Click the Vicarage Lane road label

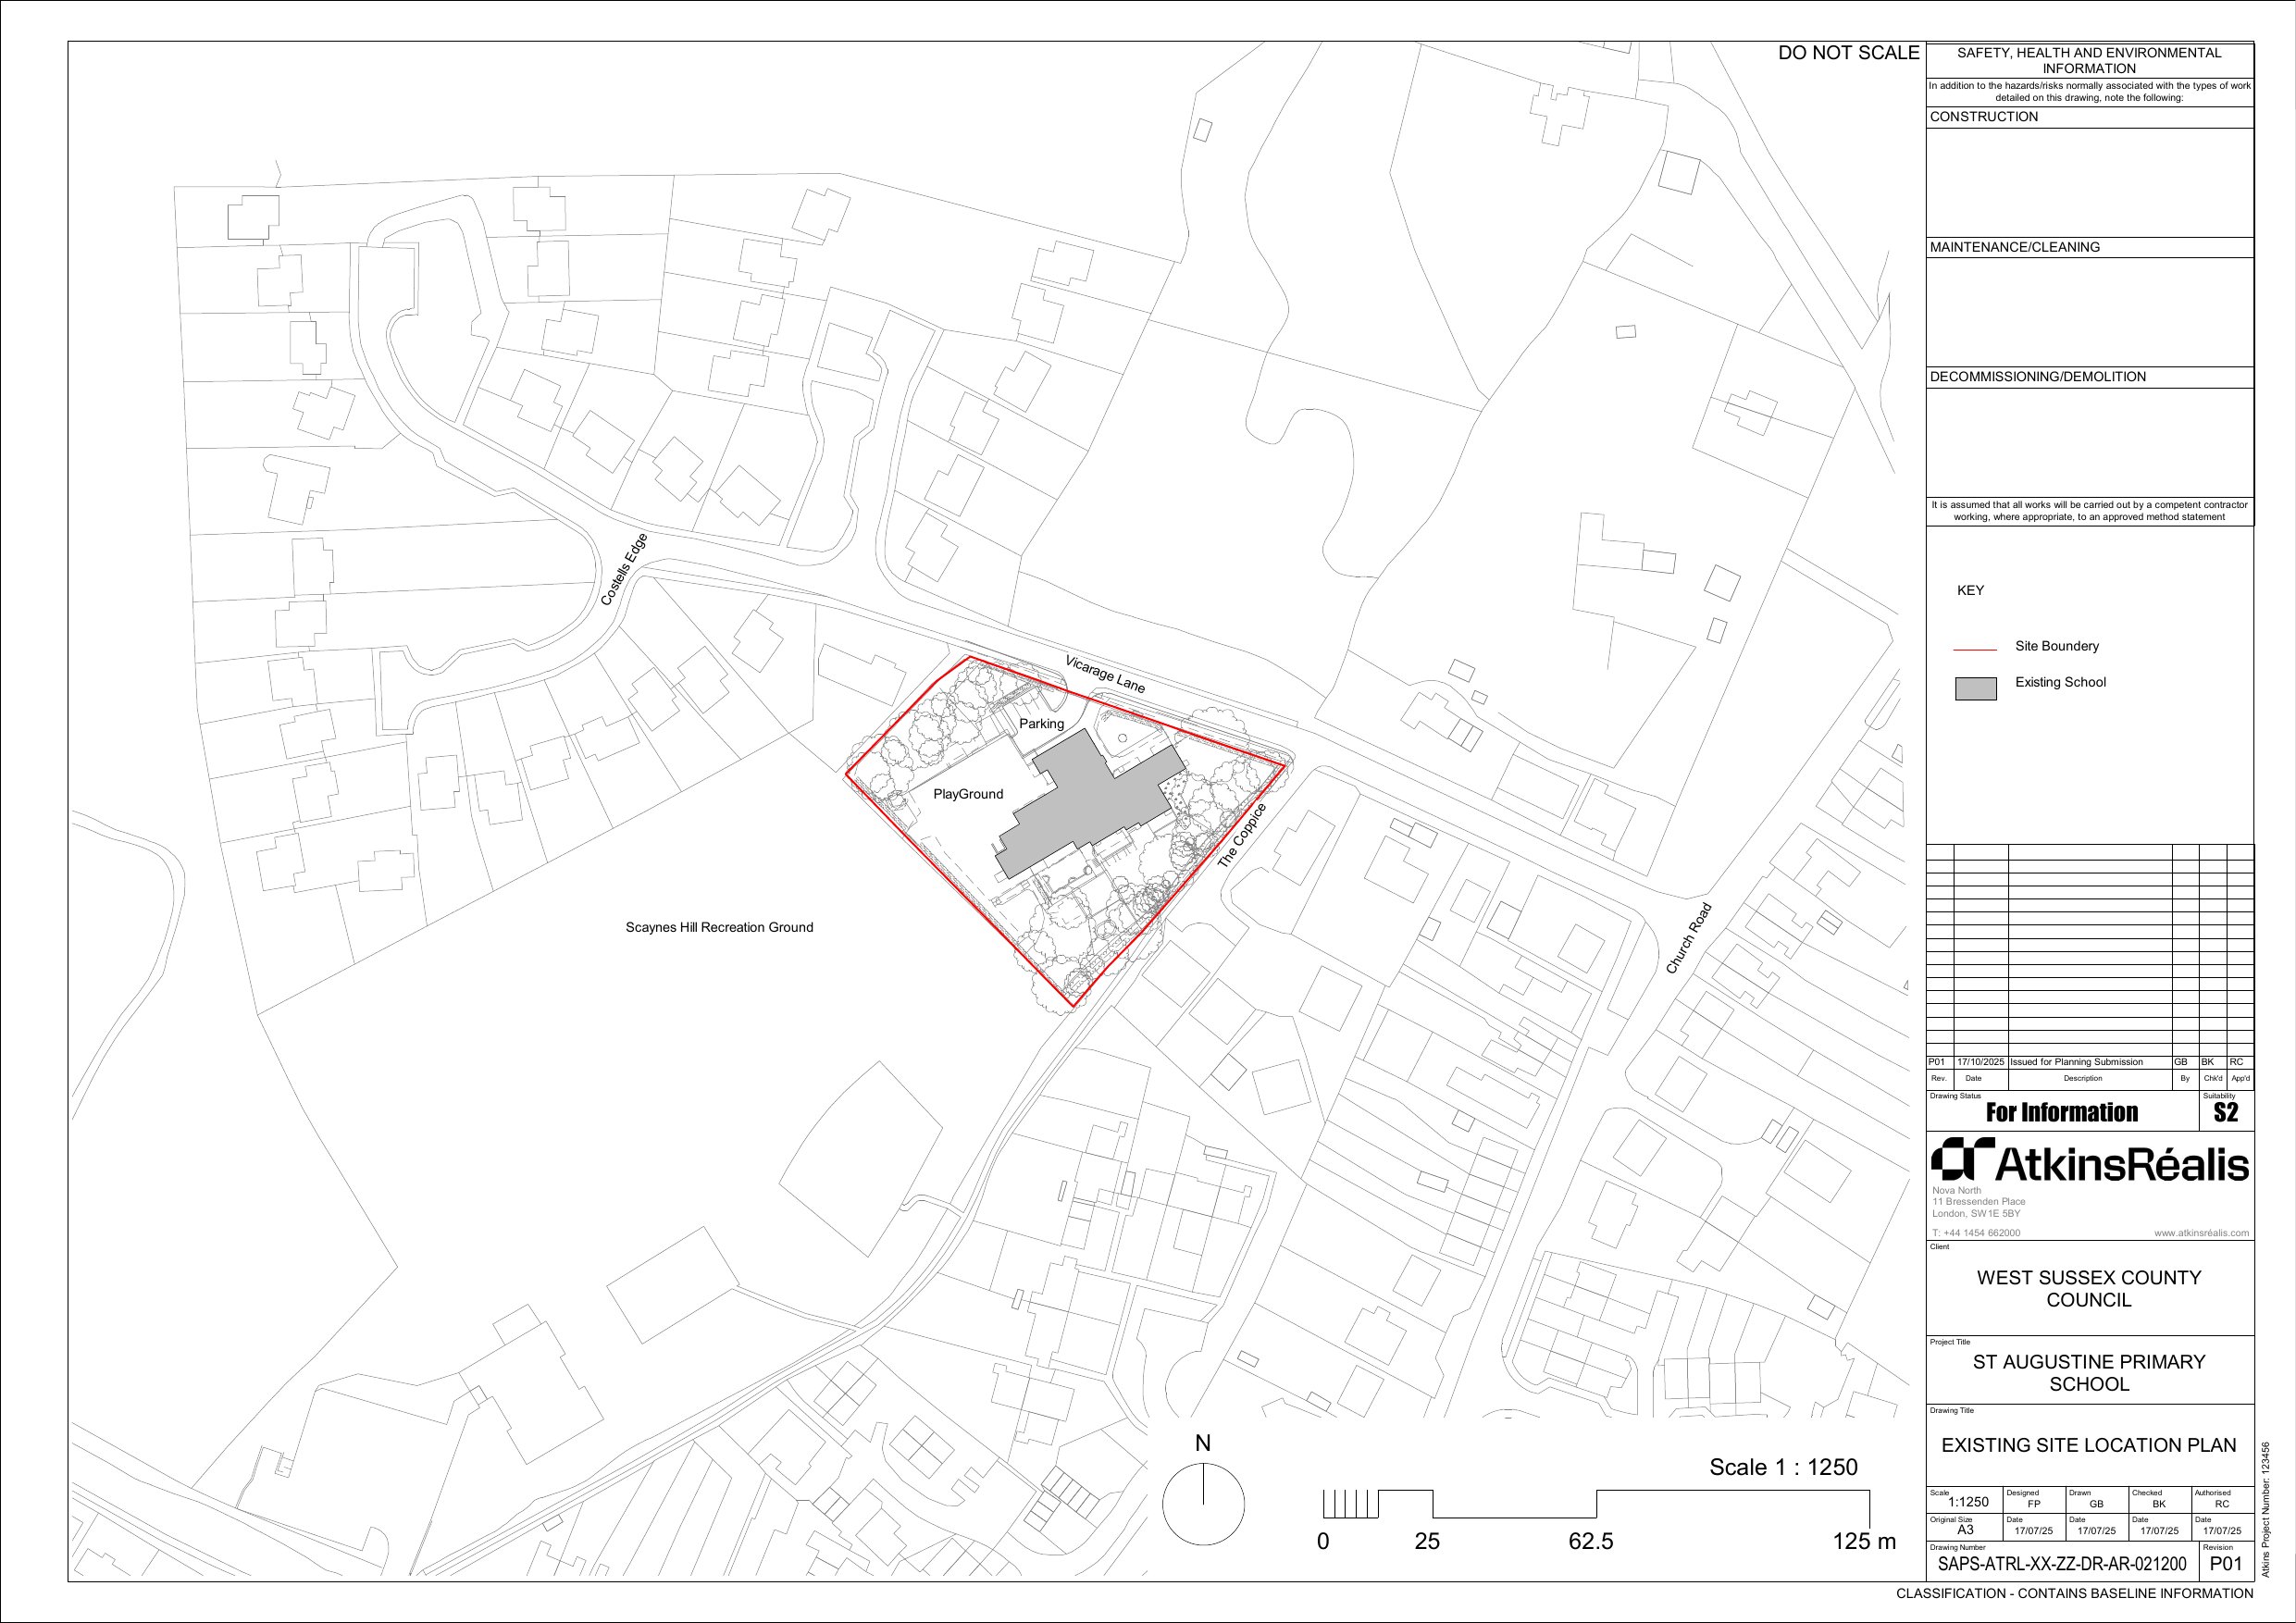(1105, 674)
